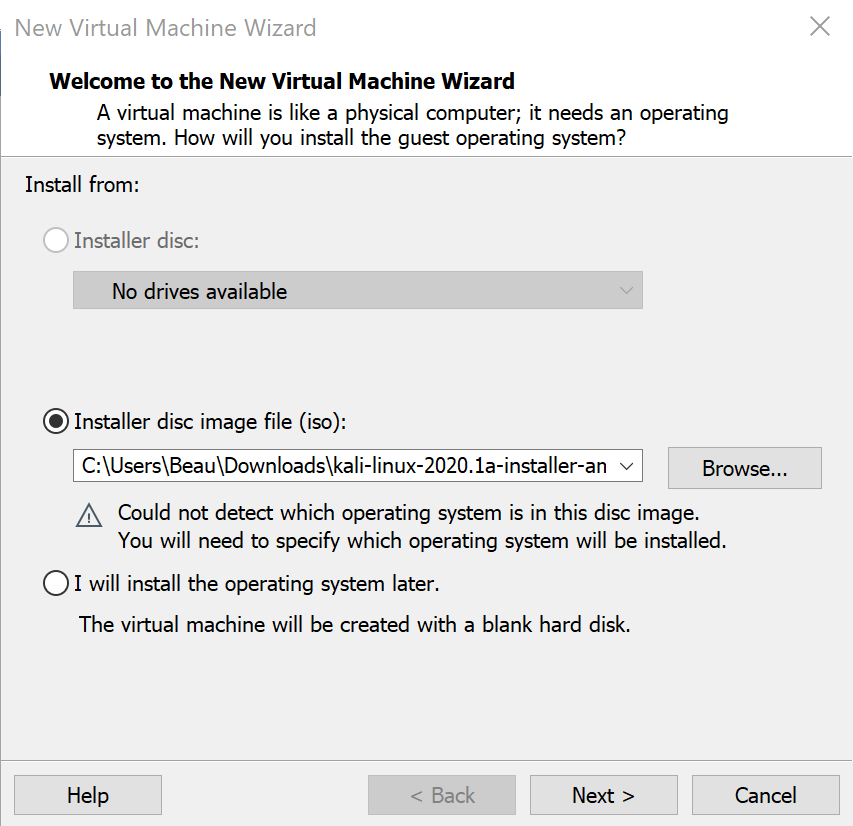Expand the chevron of the installer disc drive list

626,290
